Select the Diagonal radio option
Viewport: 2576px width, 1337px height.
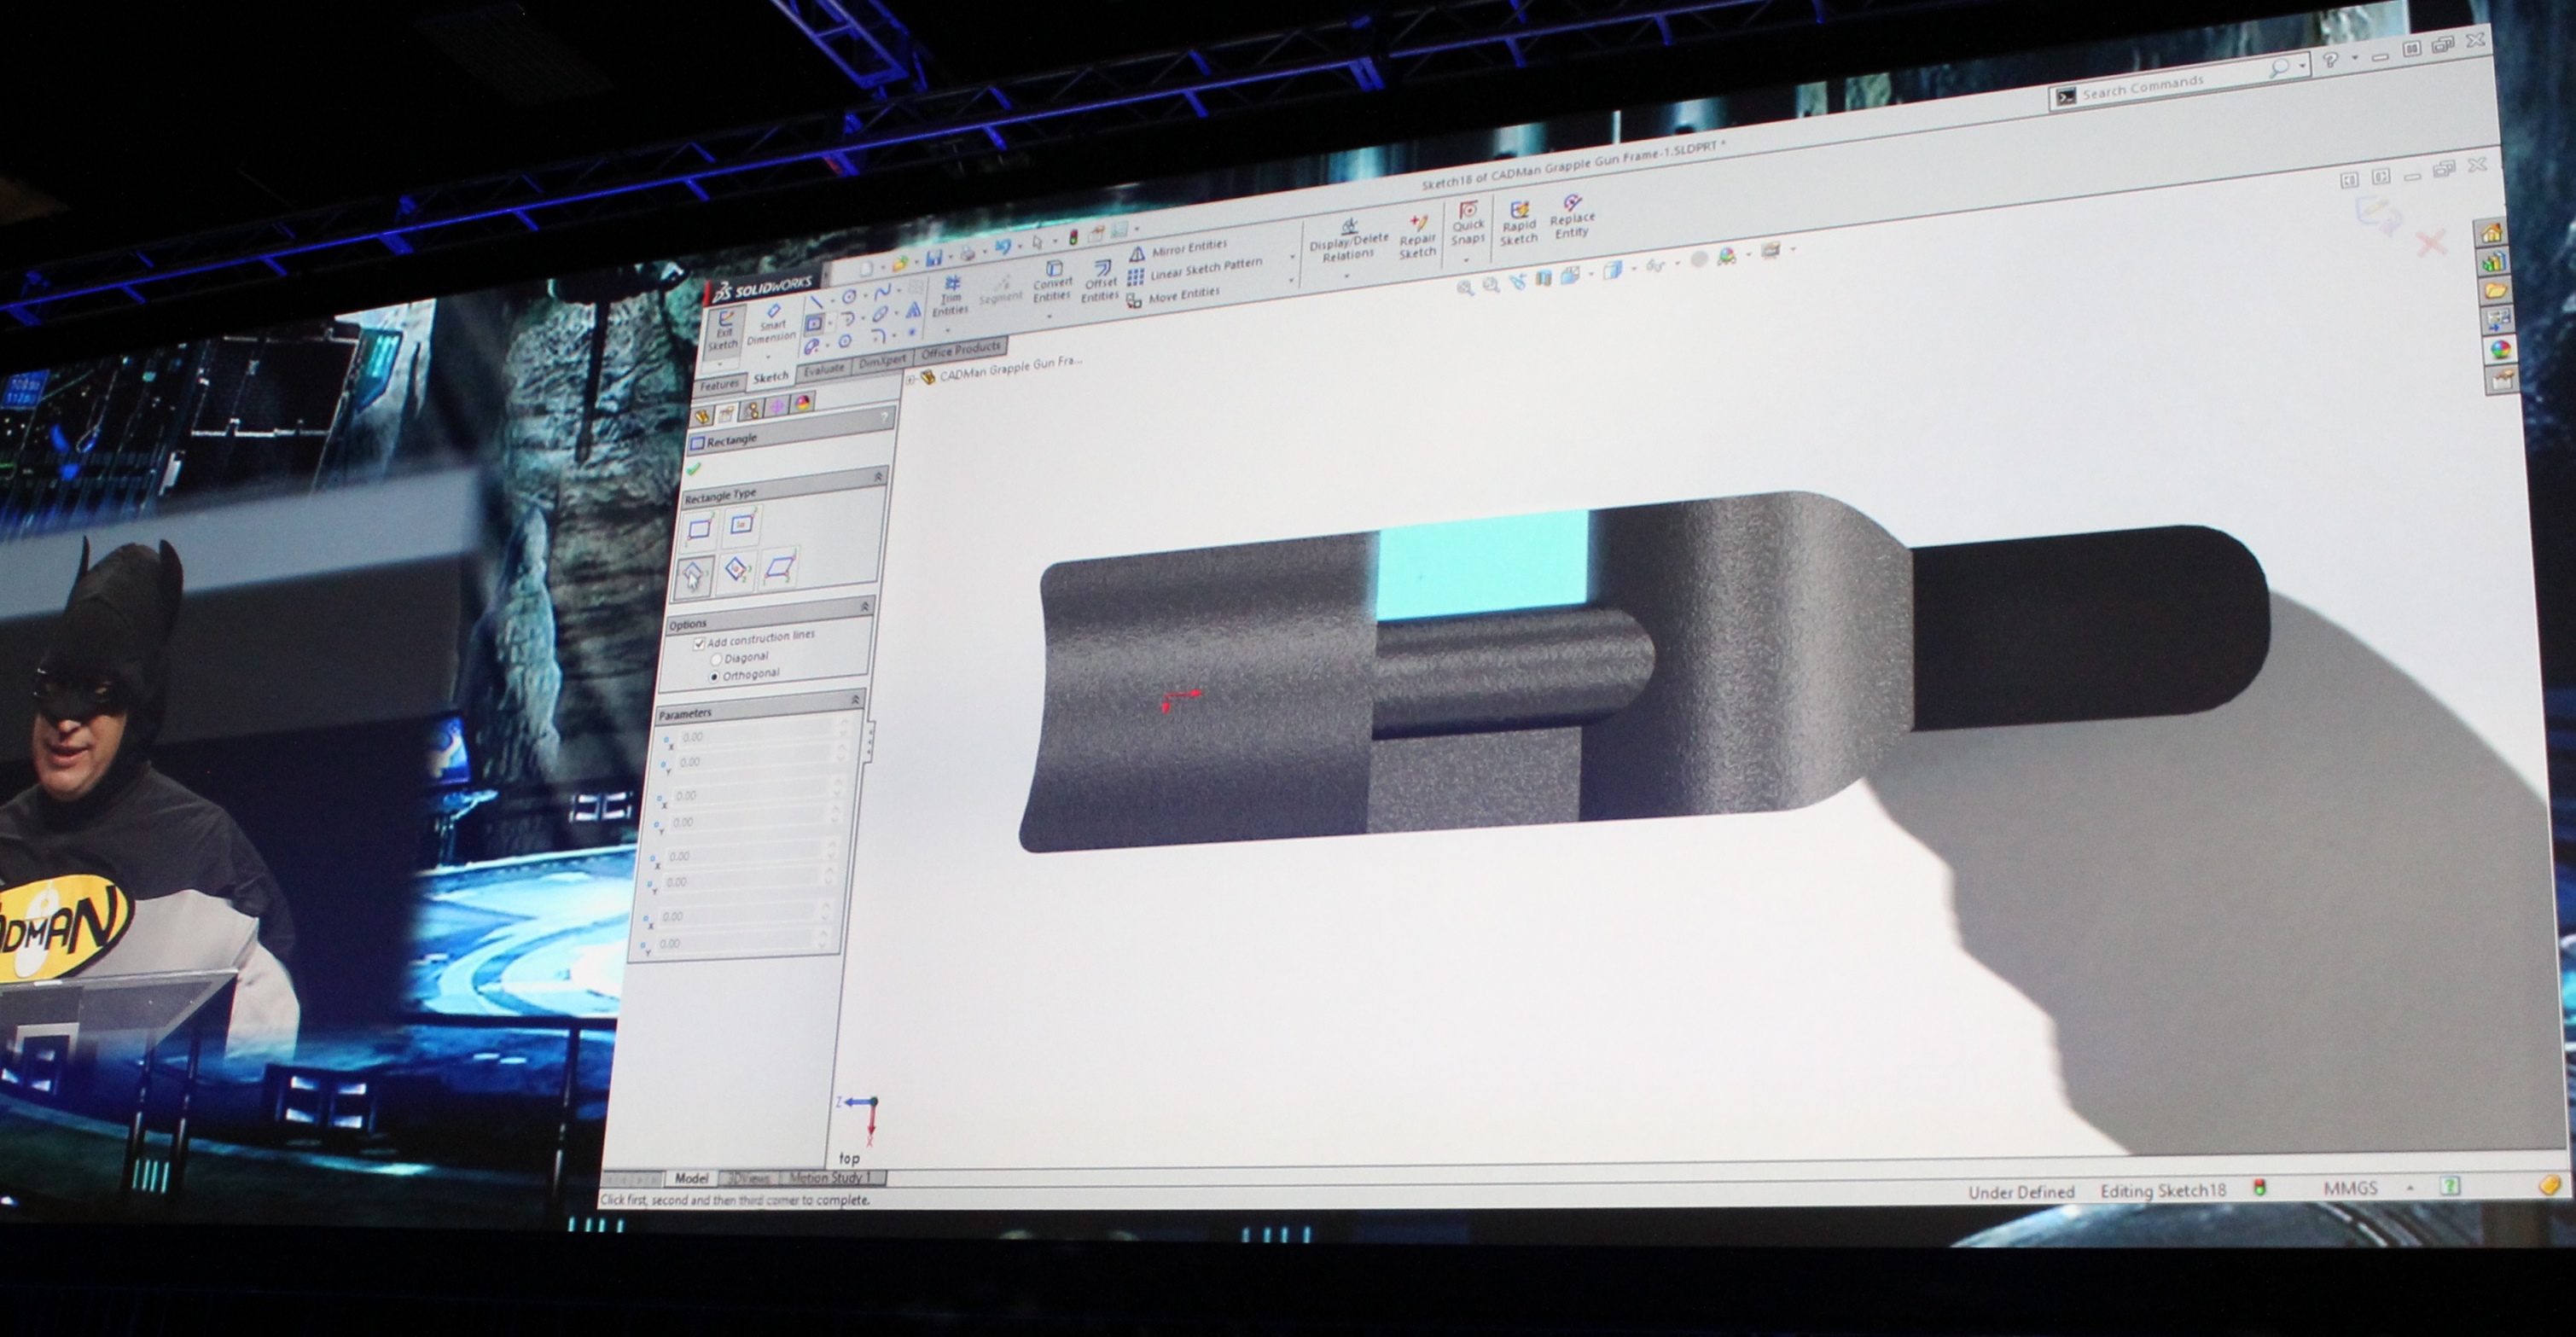pos(716,660)
